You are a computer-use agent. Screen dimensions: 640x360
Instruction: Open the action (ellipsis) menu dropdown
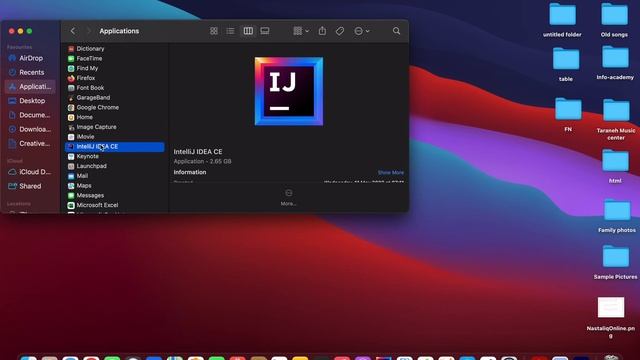(361, 31)
